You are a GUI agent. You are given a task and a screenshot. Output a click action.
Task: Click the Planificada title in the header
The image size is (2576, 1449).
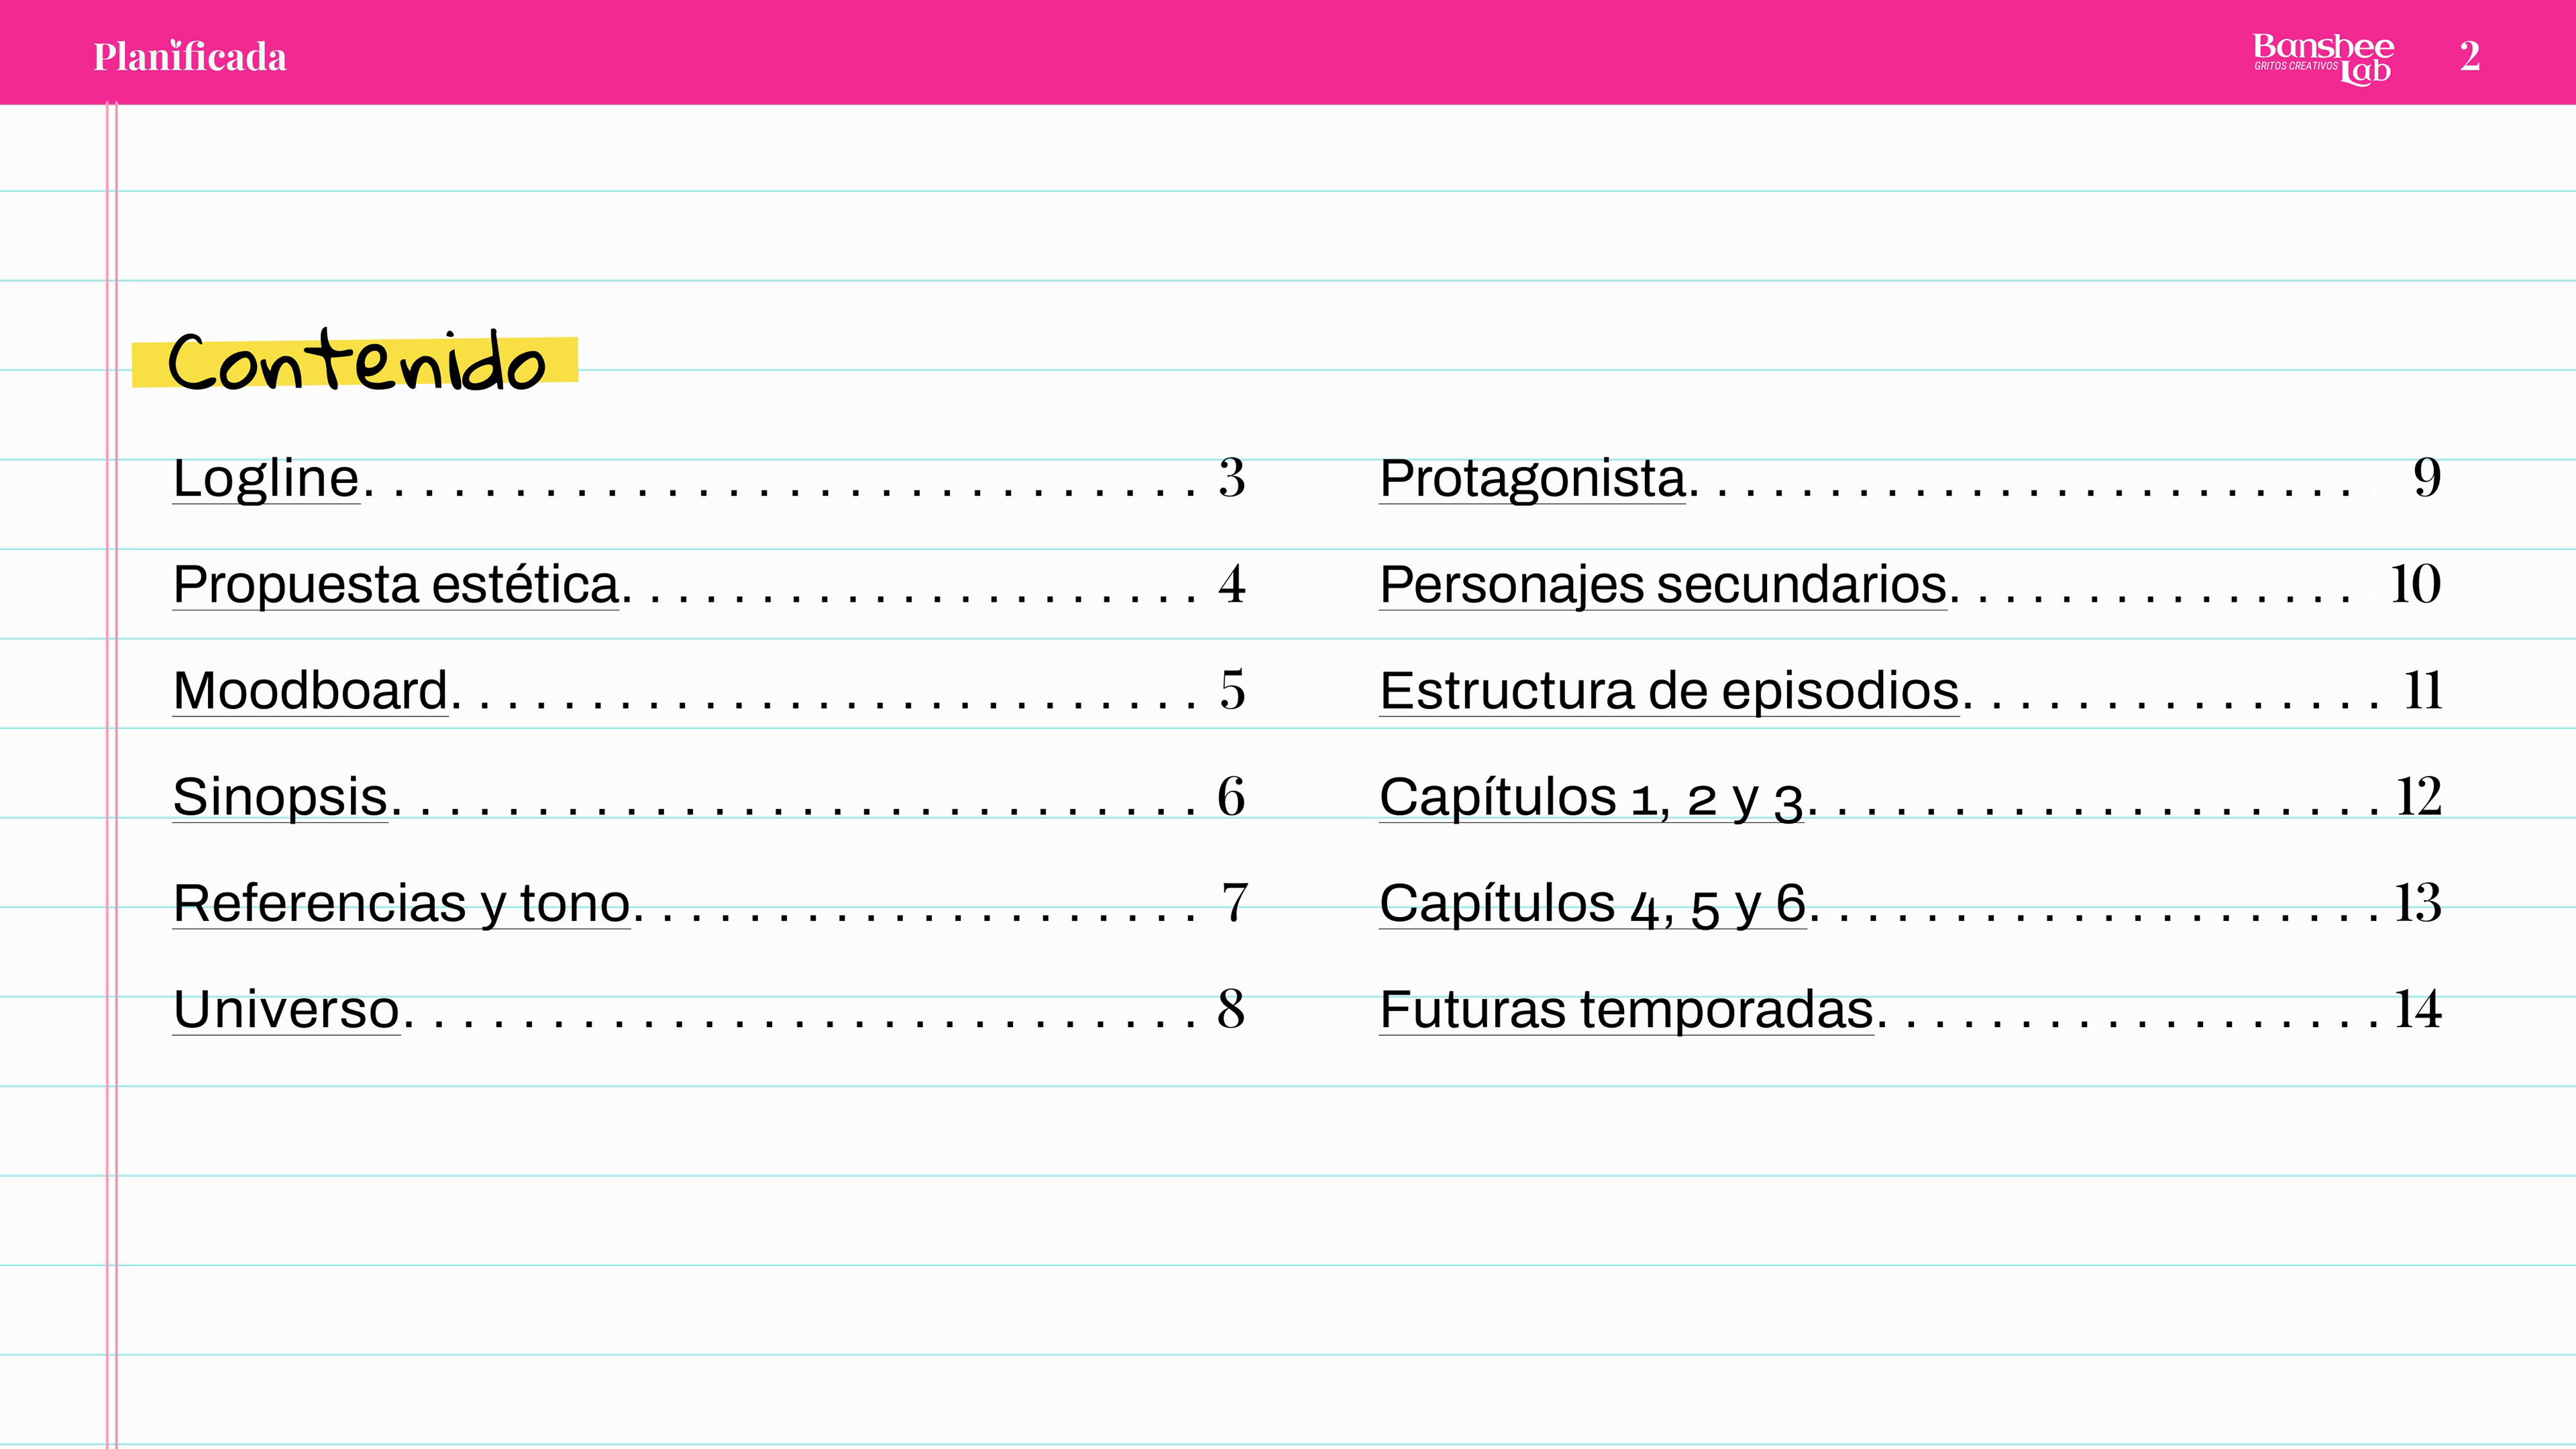point(190,57)
